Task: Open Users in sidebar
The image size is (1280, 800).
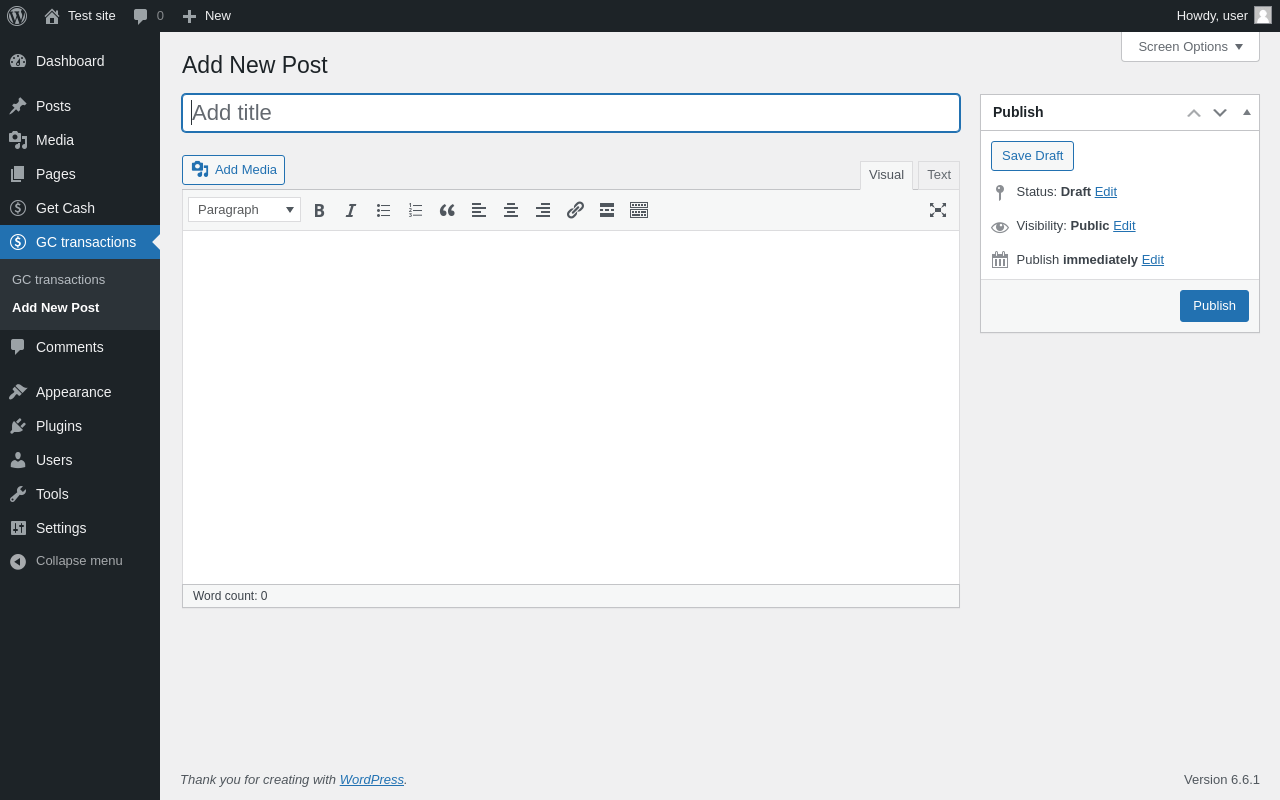Action: [x=80, y=460]
